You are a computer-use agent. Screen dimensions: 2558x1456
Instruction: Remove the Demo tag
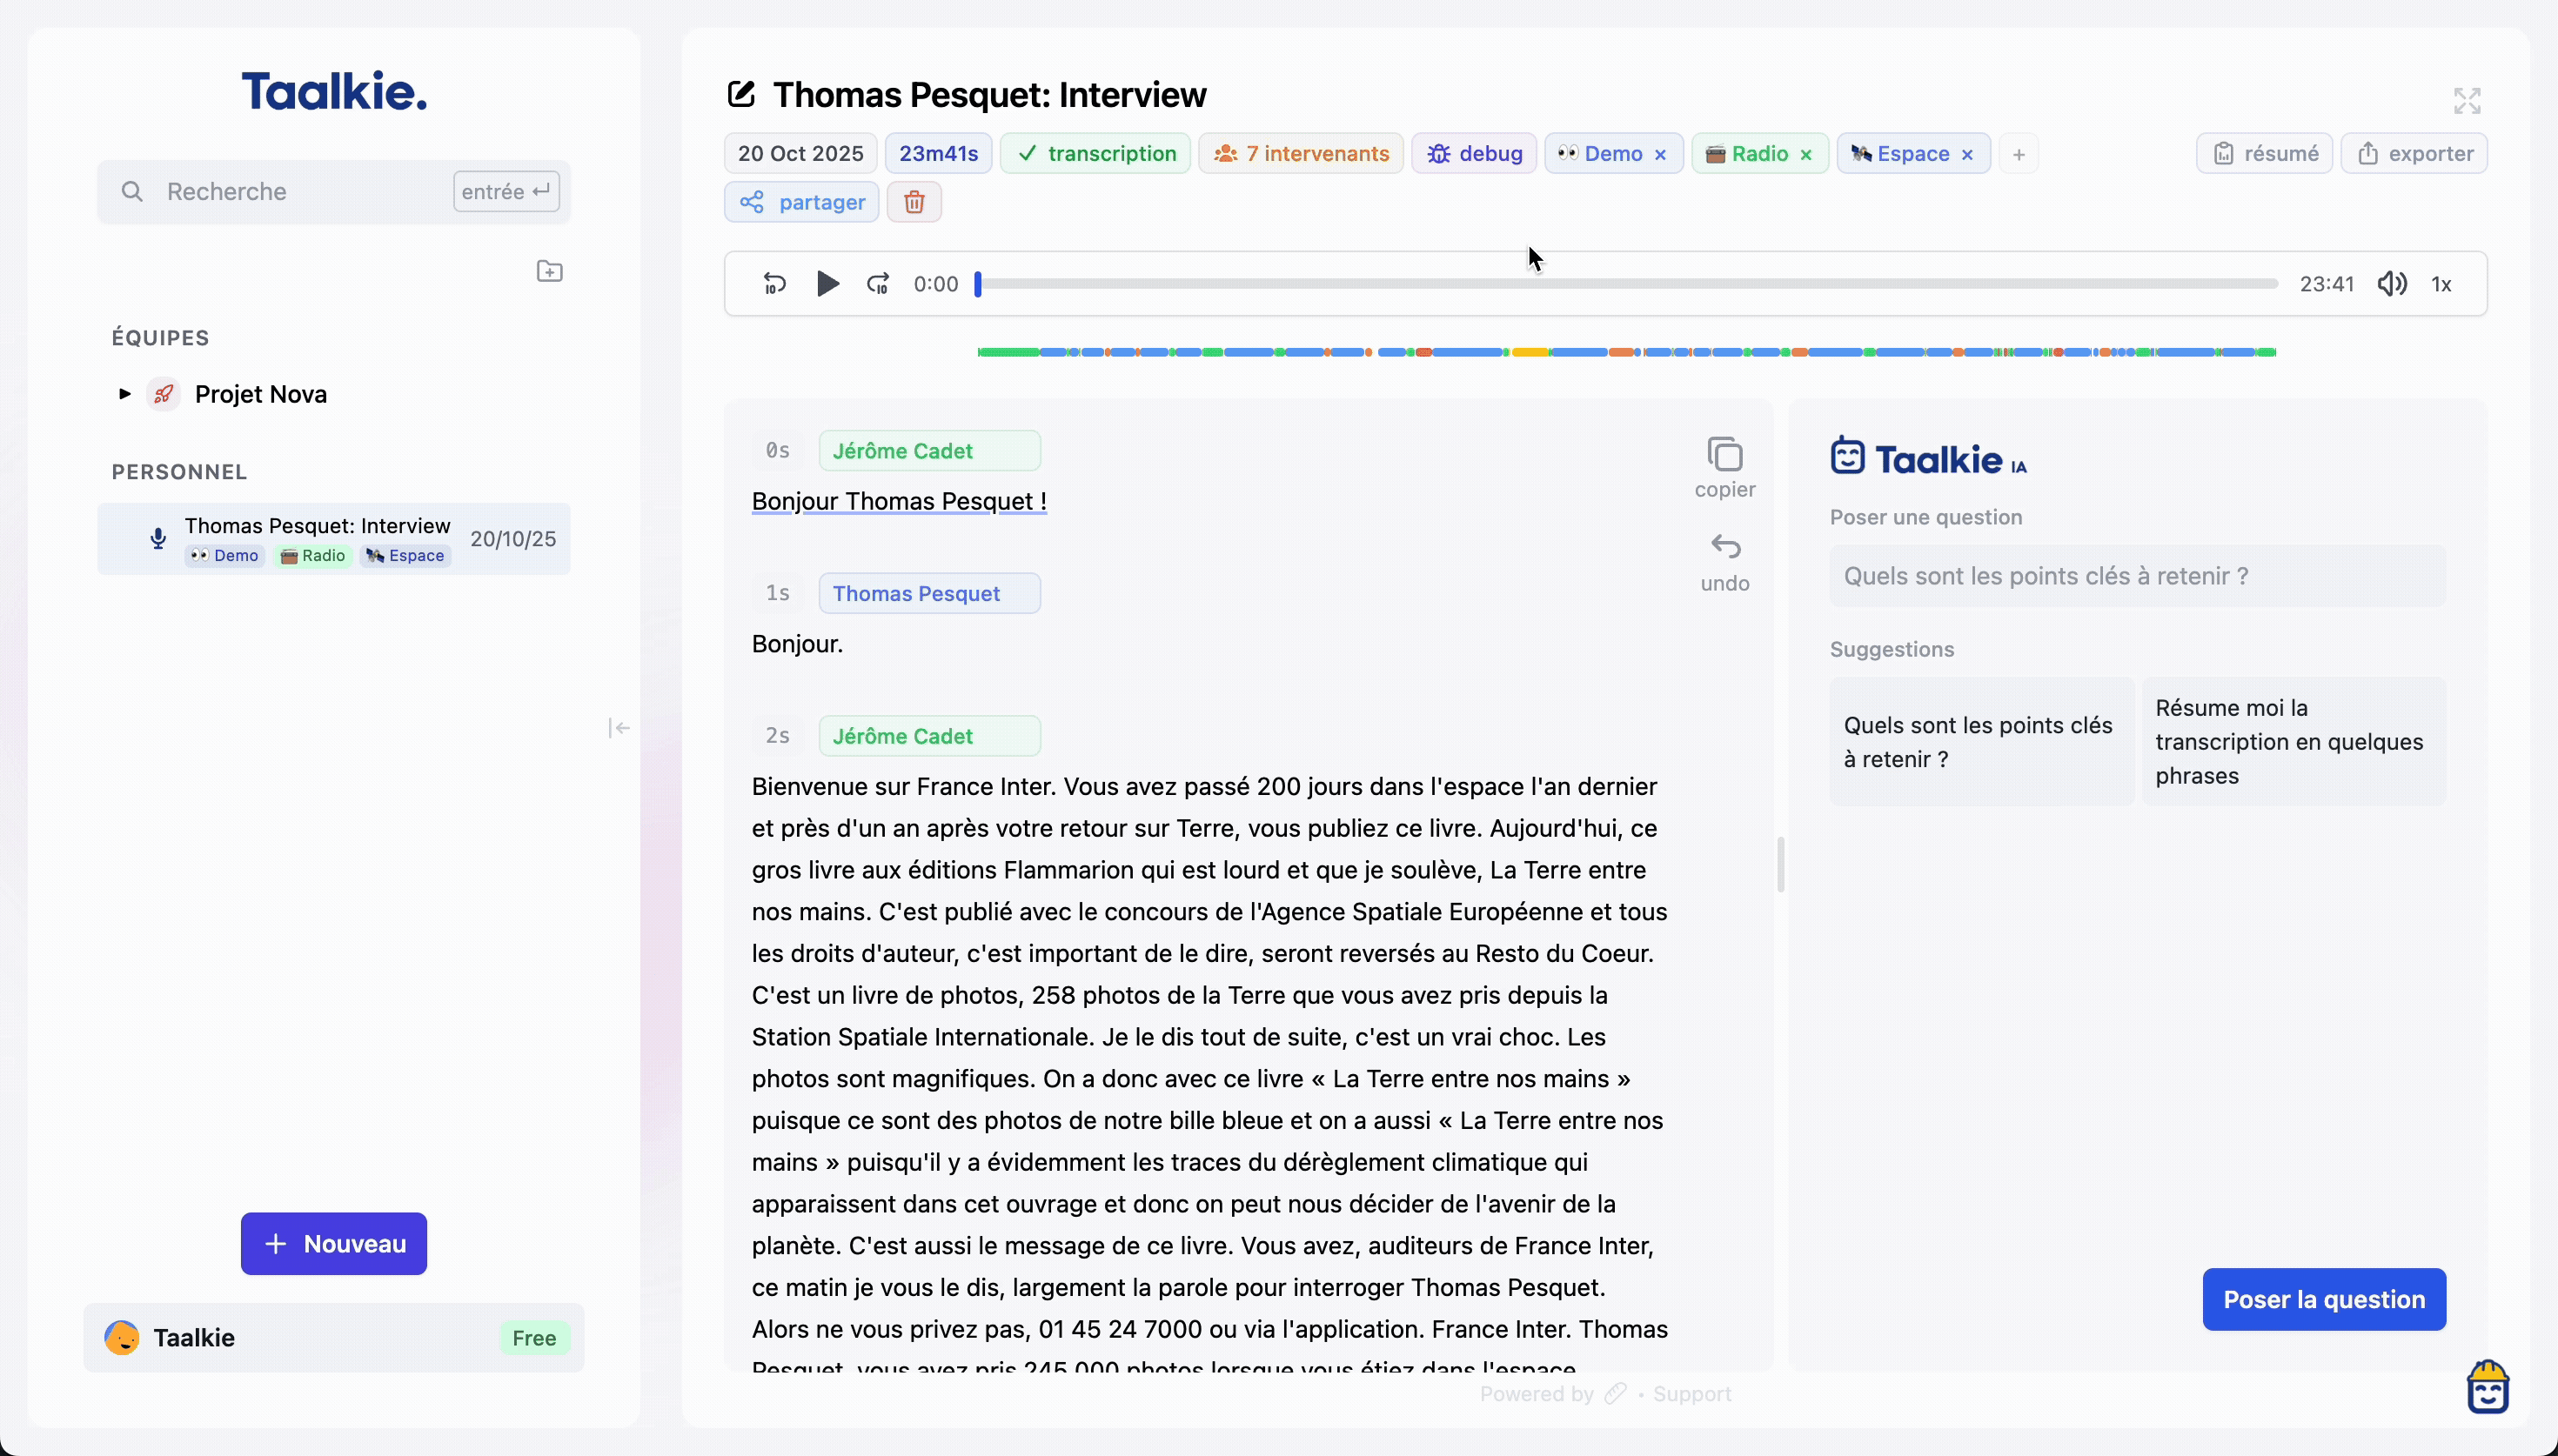[1661, 154]
